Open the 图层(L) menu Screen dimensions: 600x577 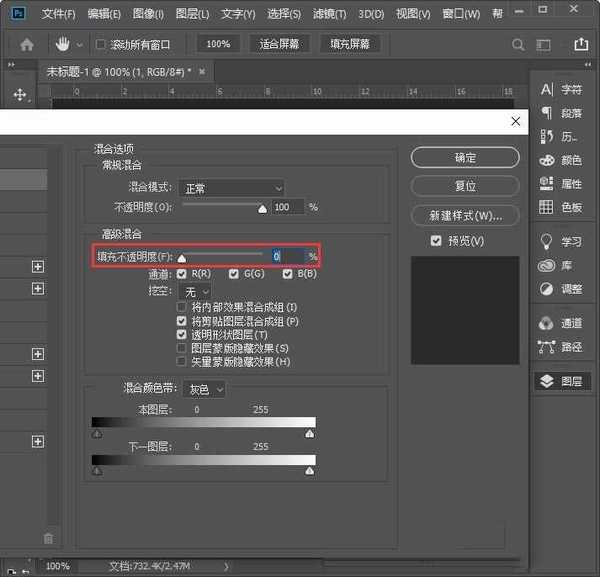192,14
